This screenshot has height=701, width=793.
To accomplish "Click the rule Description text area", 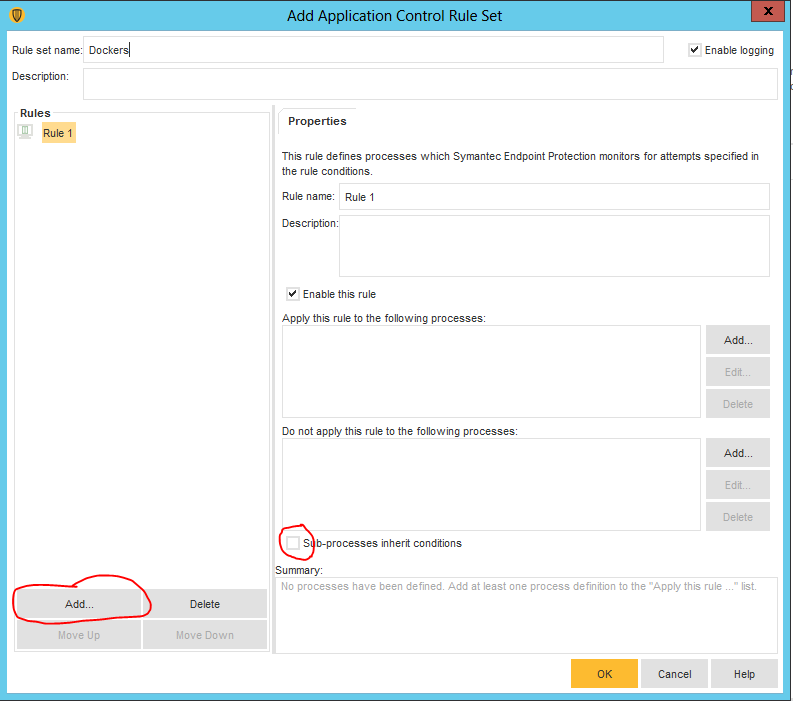I will point(554,246).
